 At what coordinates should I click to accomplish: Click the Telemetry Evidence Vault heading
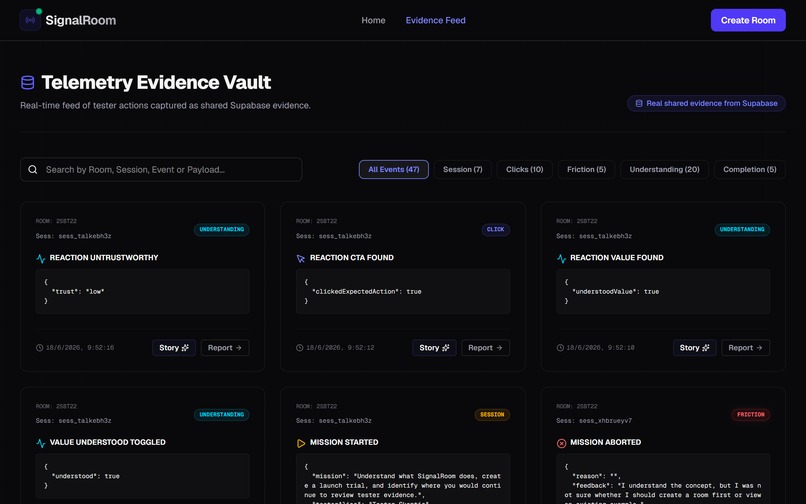tap(156, 82)
